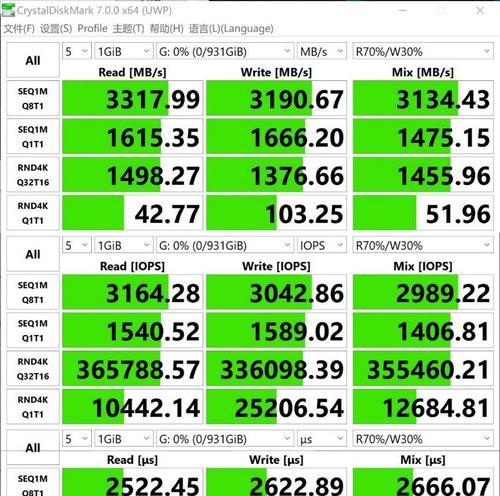Click the All button in the IOPS panel

tap(33, 254)
